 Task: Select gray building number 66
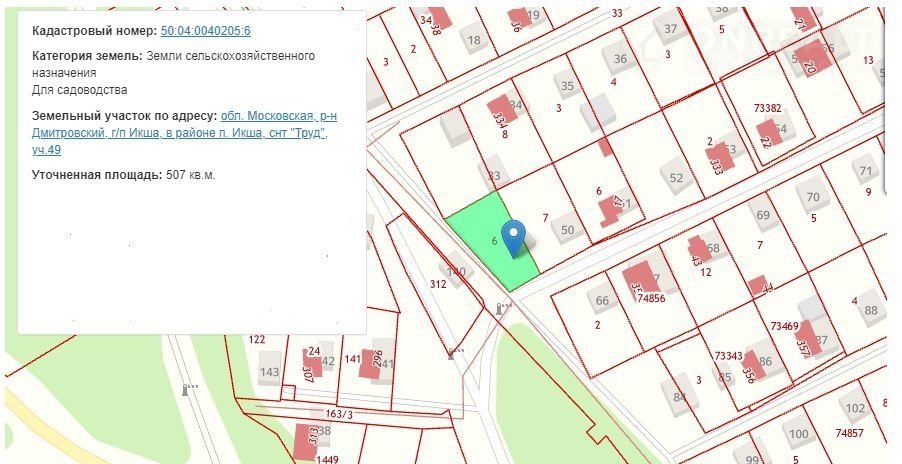(x=602, y=300)
